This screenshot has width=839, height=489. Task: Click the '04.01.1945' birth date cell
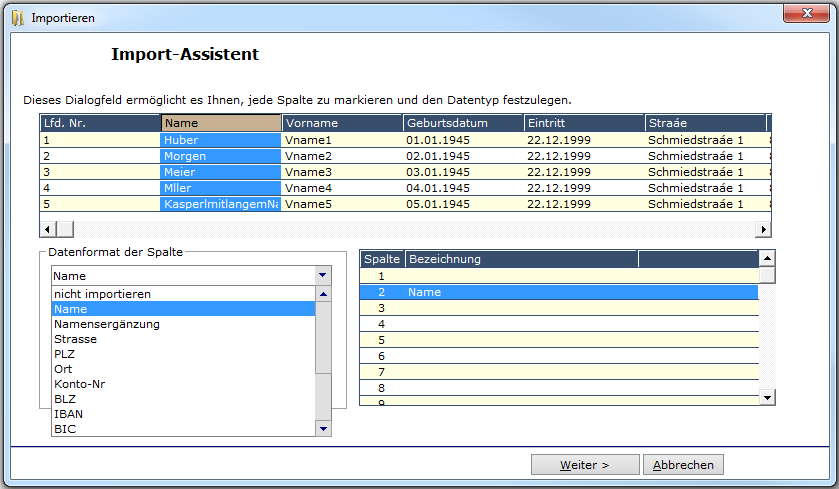[463, 188]
